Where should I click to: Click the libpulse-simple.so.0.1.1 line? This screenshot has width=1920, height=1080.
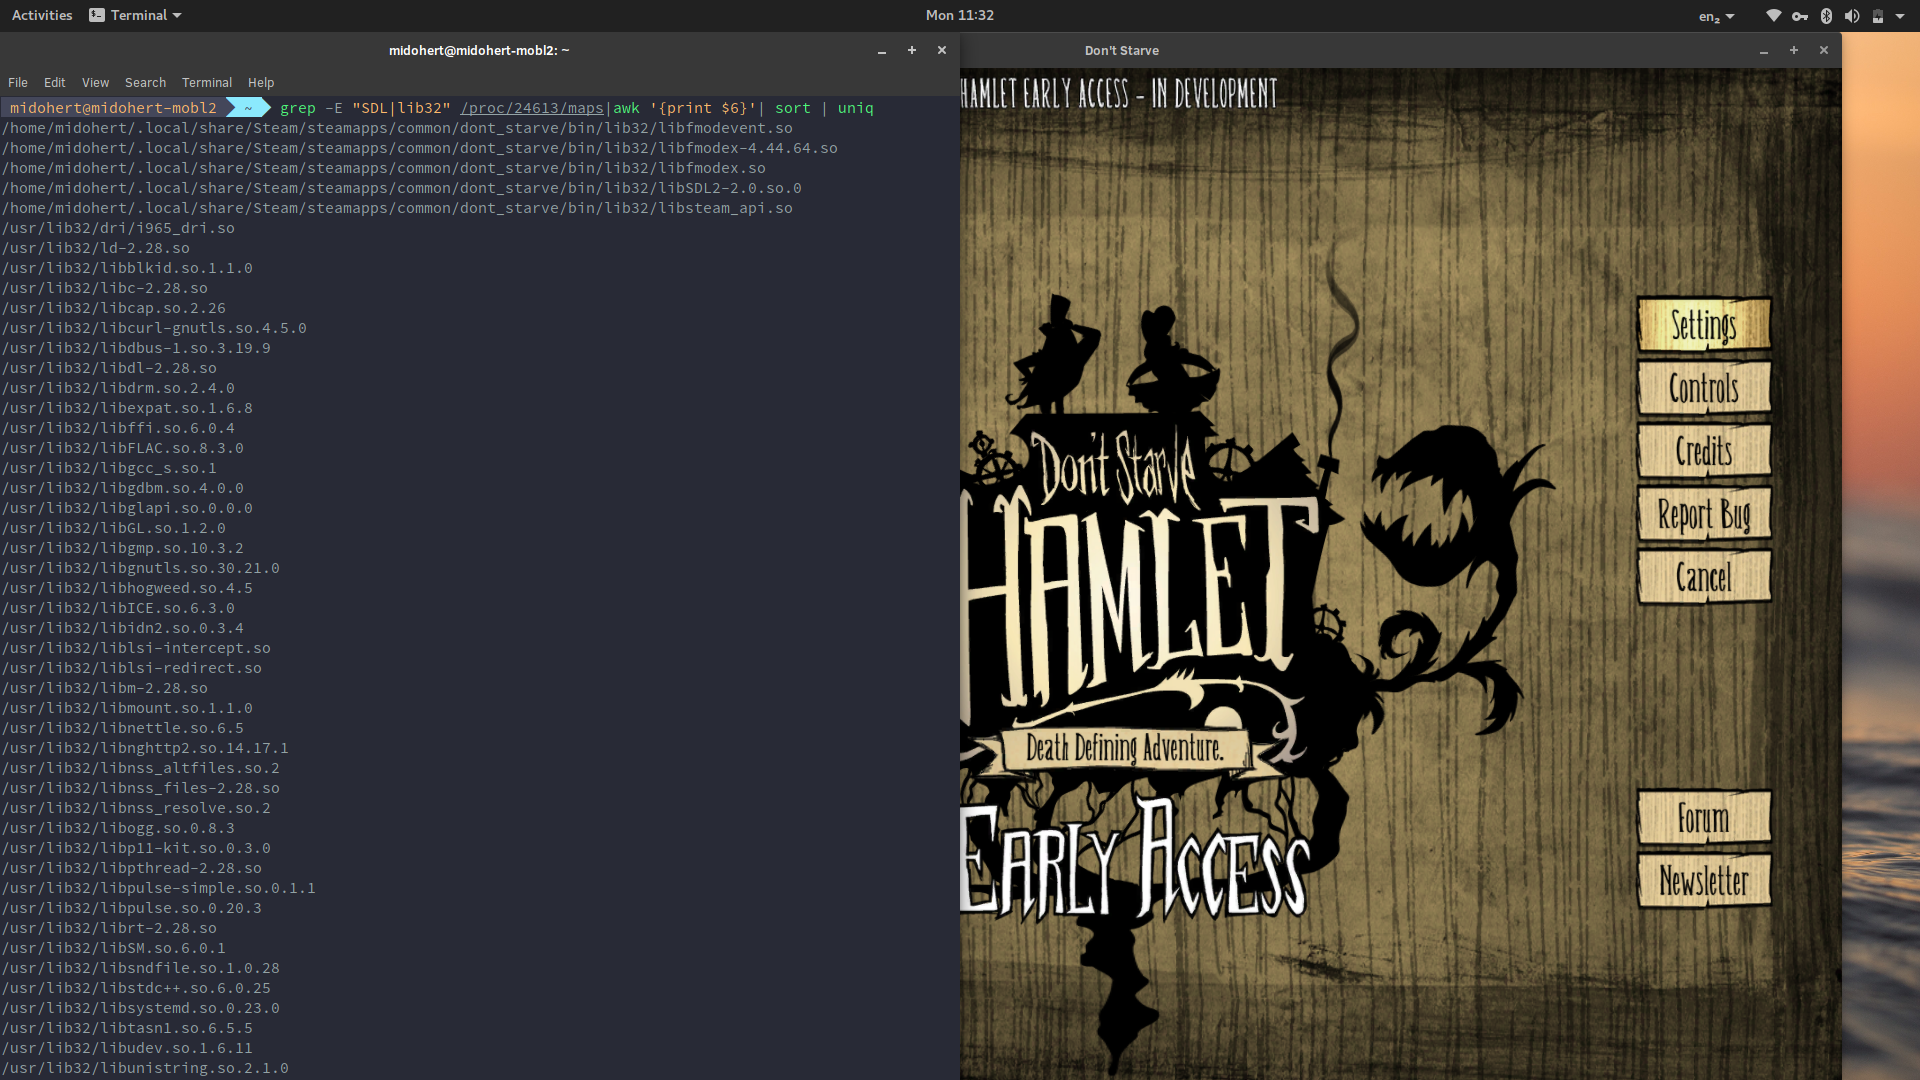coord(159,888)
